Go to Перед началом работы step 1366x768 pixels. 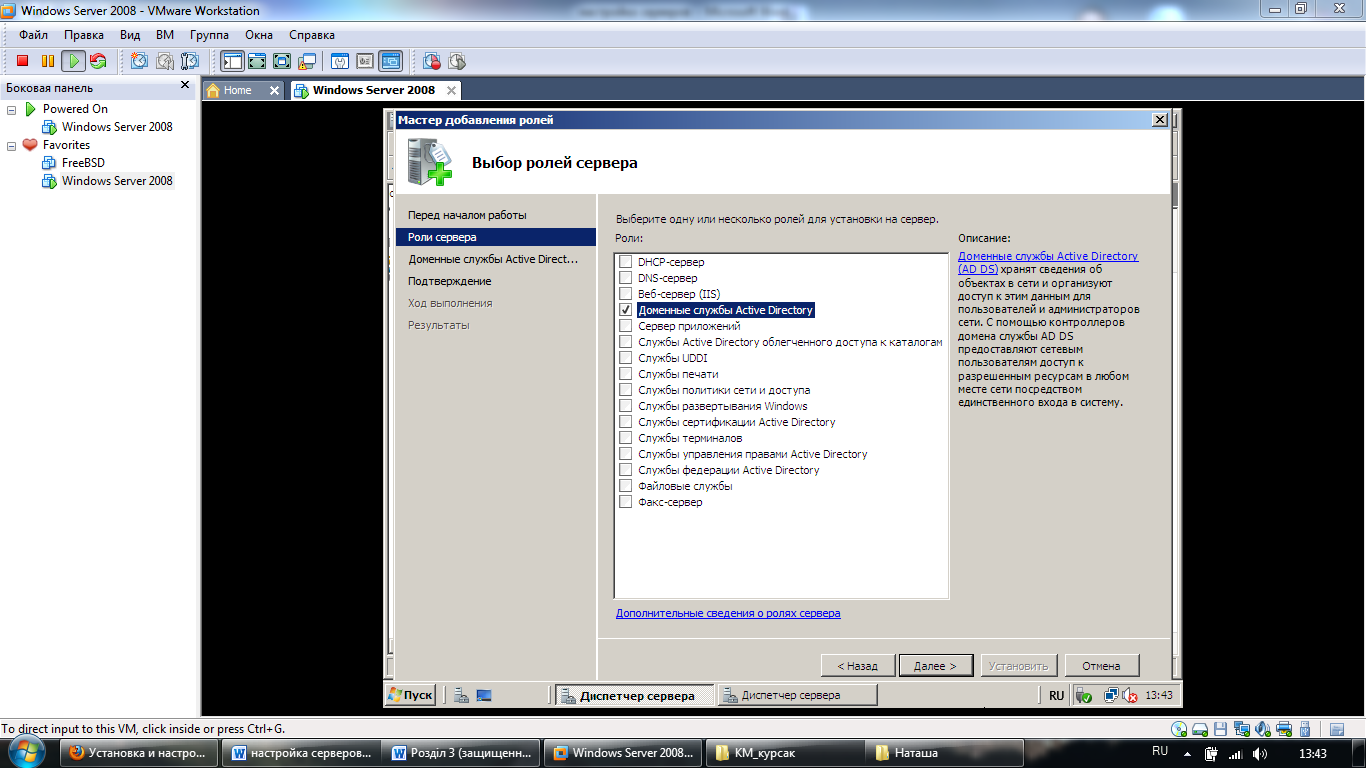(467, 215)
